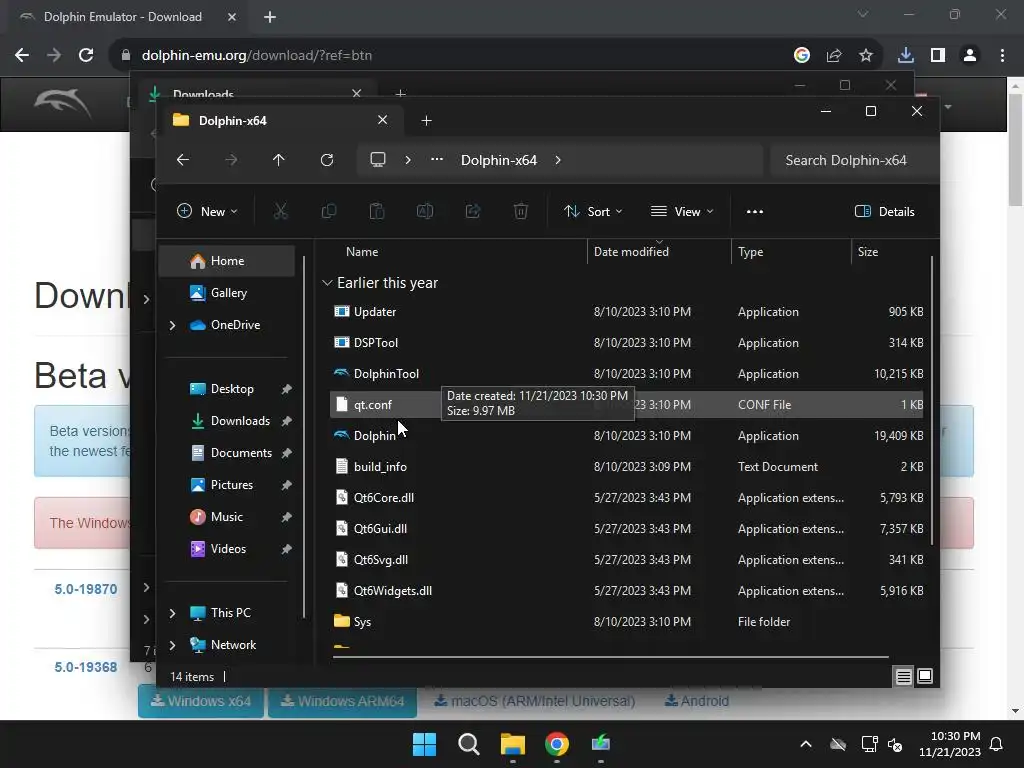Collapse the Earlier this year group

tap(327, 283)
